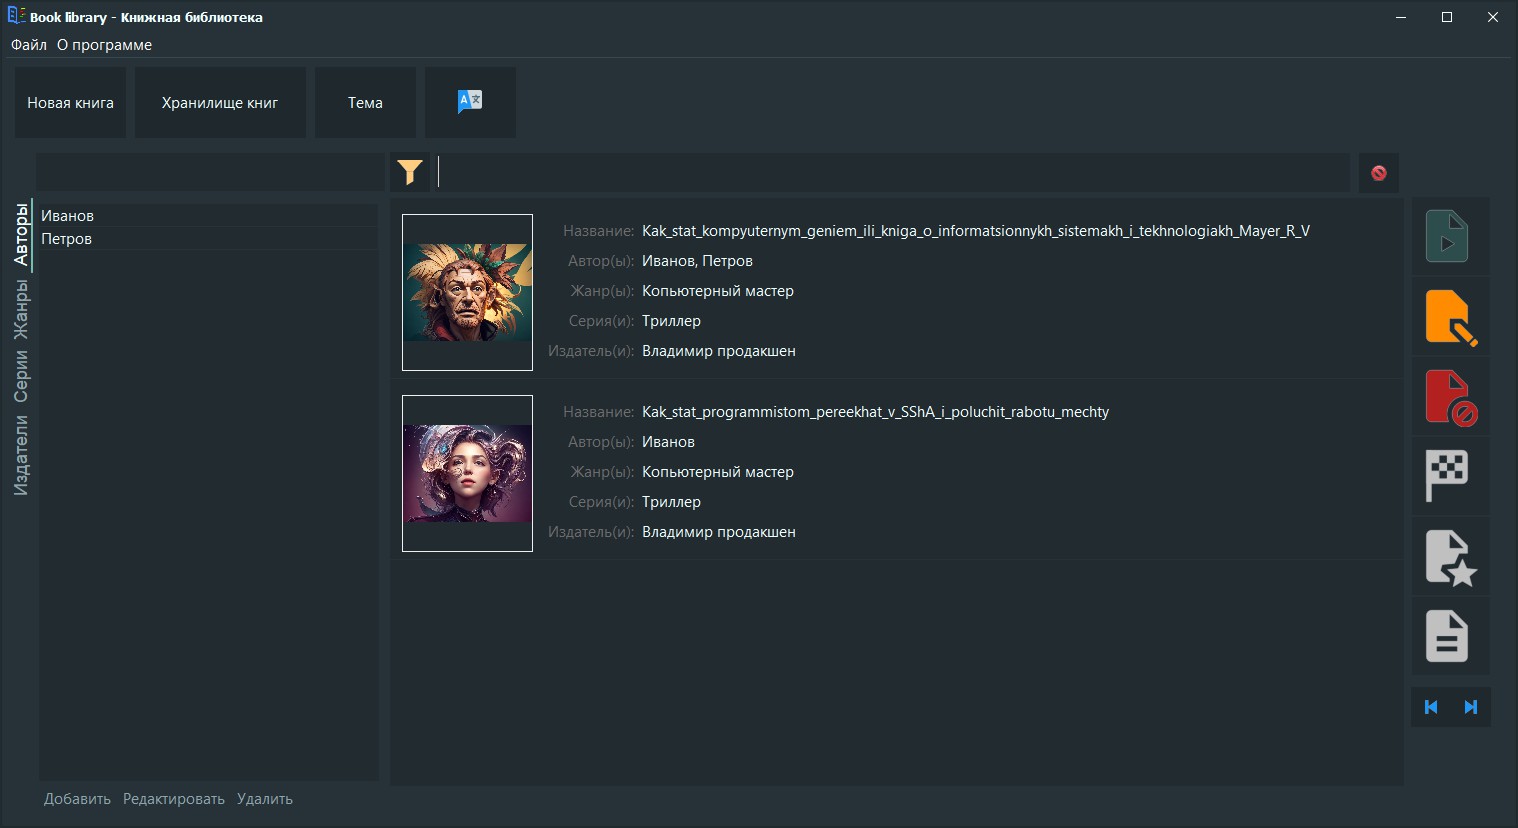Edit book using orange pencil file icon

[x=1451, y=317]
